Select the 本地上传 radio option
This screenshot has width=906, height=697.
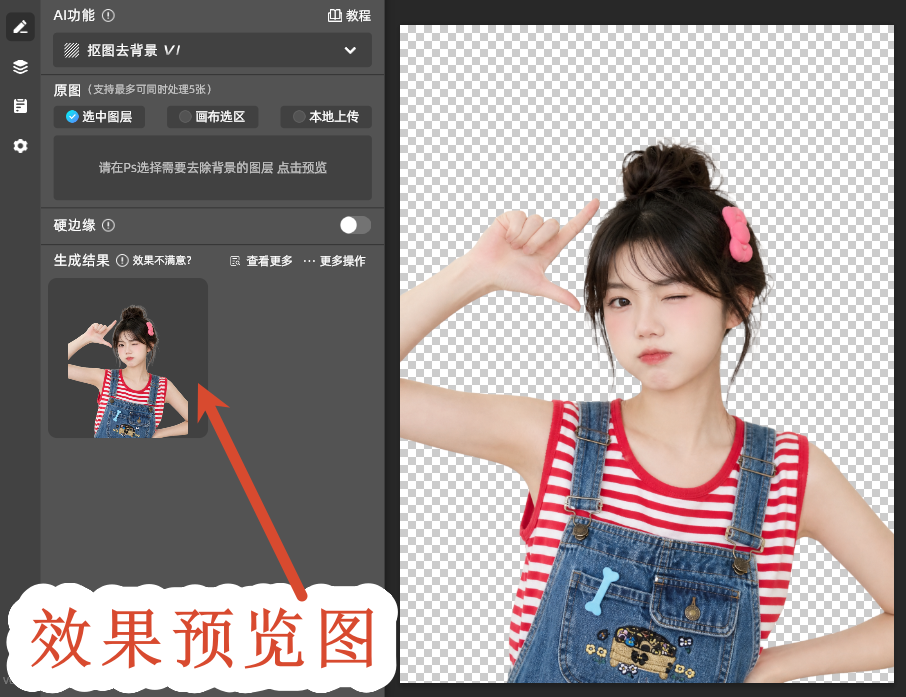coord(326,117)
